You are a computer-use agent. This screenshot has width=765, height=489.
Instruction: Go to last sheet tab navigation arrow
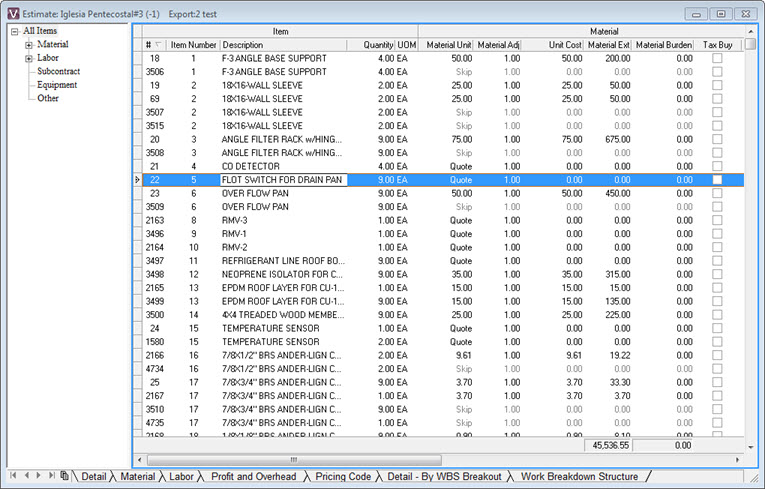click(51, 475)
